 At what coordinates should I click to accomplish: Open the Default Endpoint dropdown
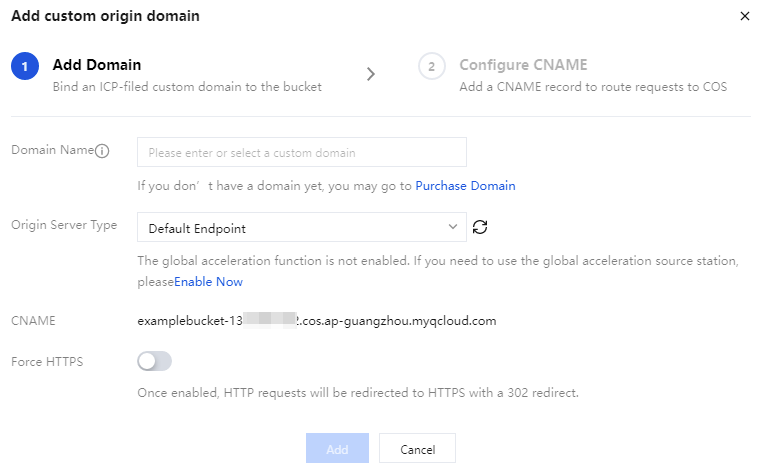(302, 227)
